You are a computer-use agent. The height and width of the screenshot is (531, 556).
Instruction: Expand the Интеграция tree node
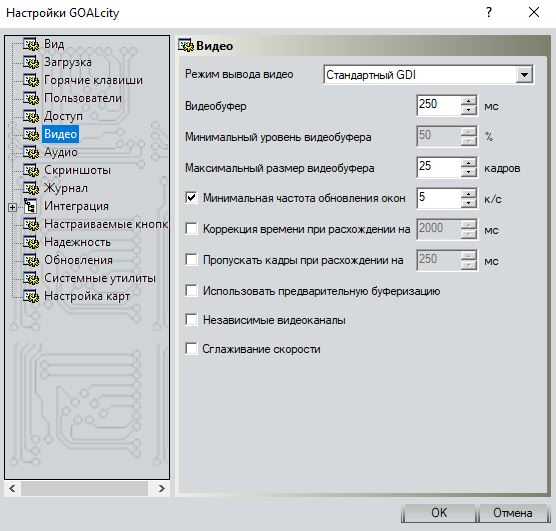tap(12, 207)
